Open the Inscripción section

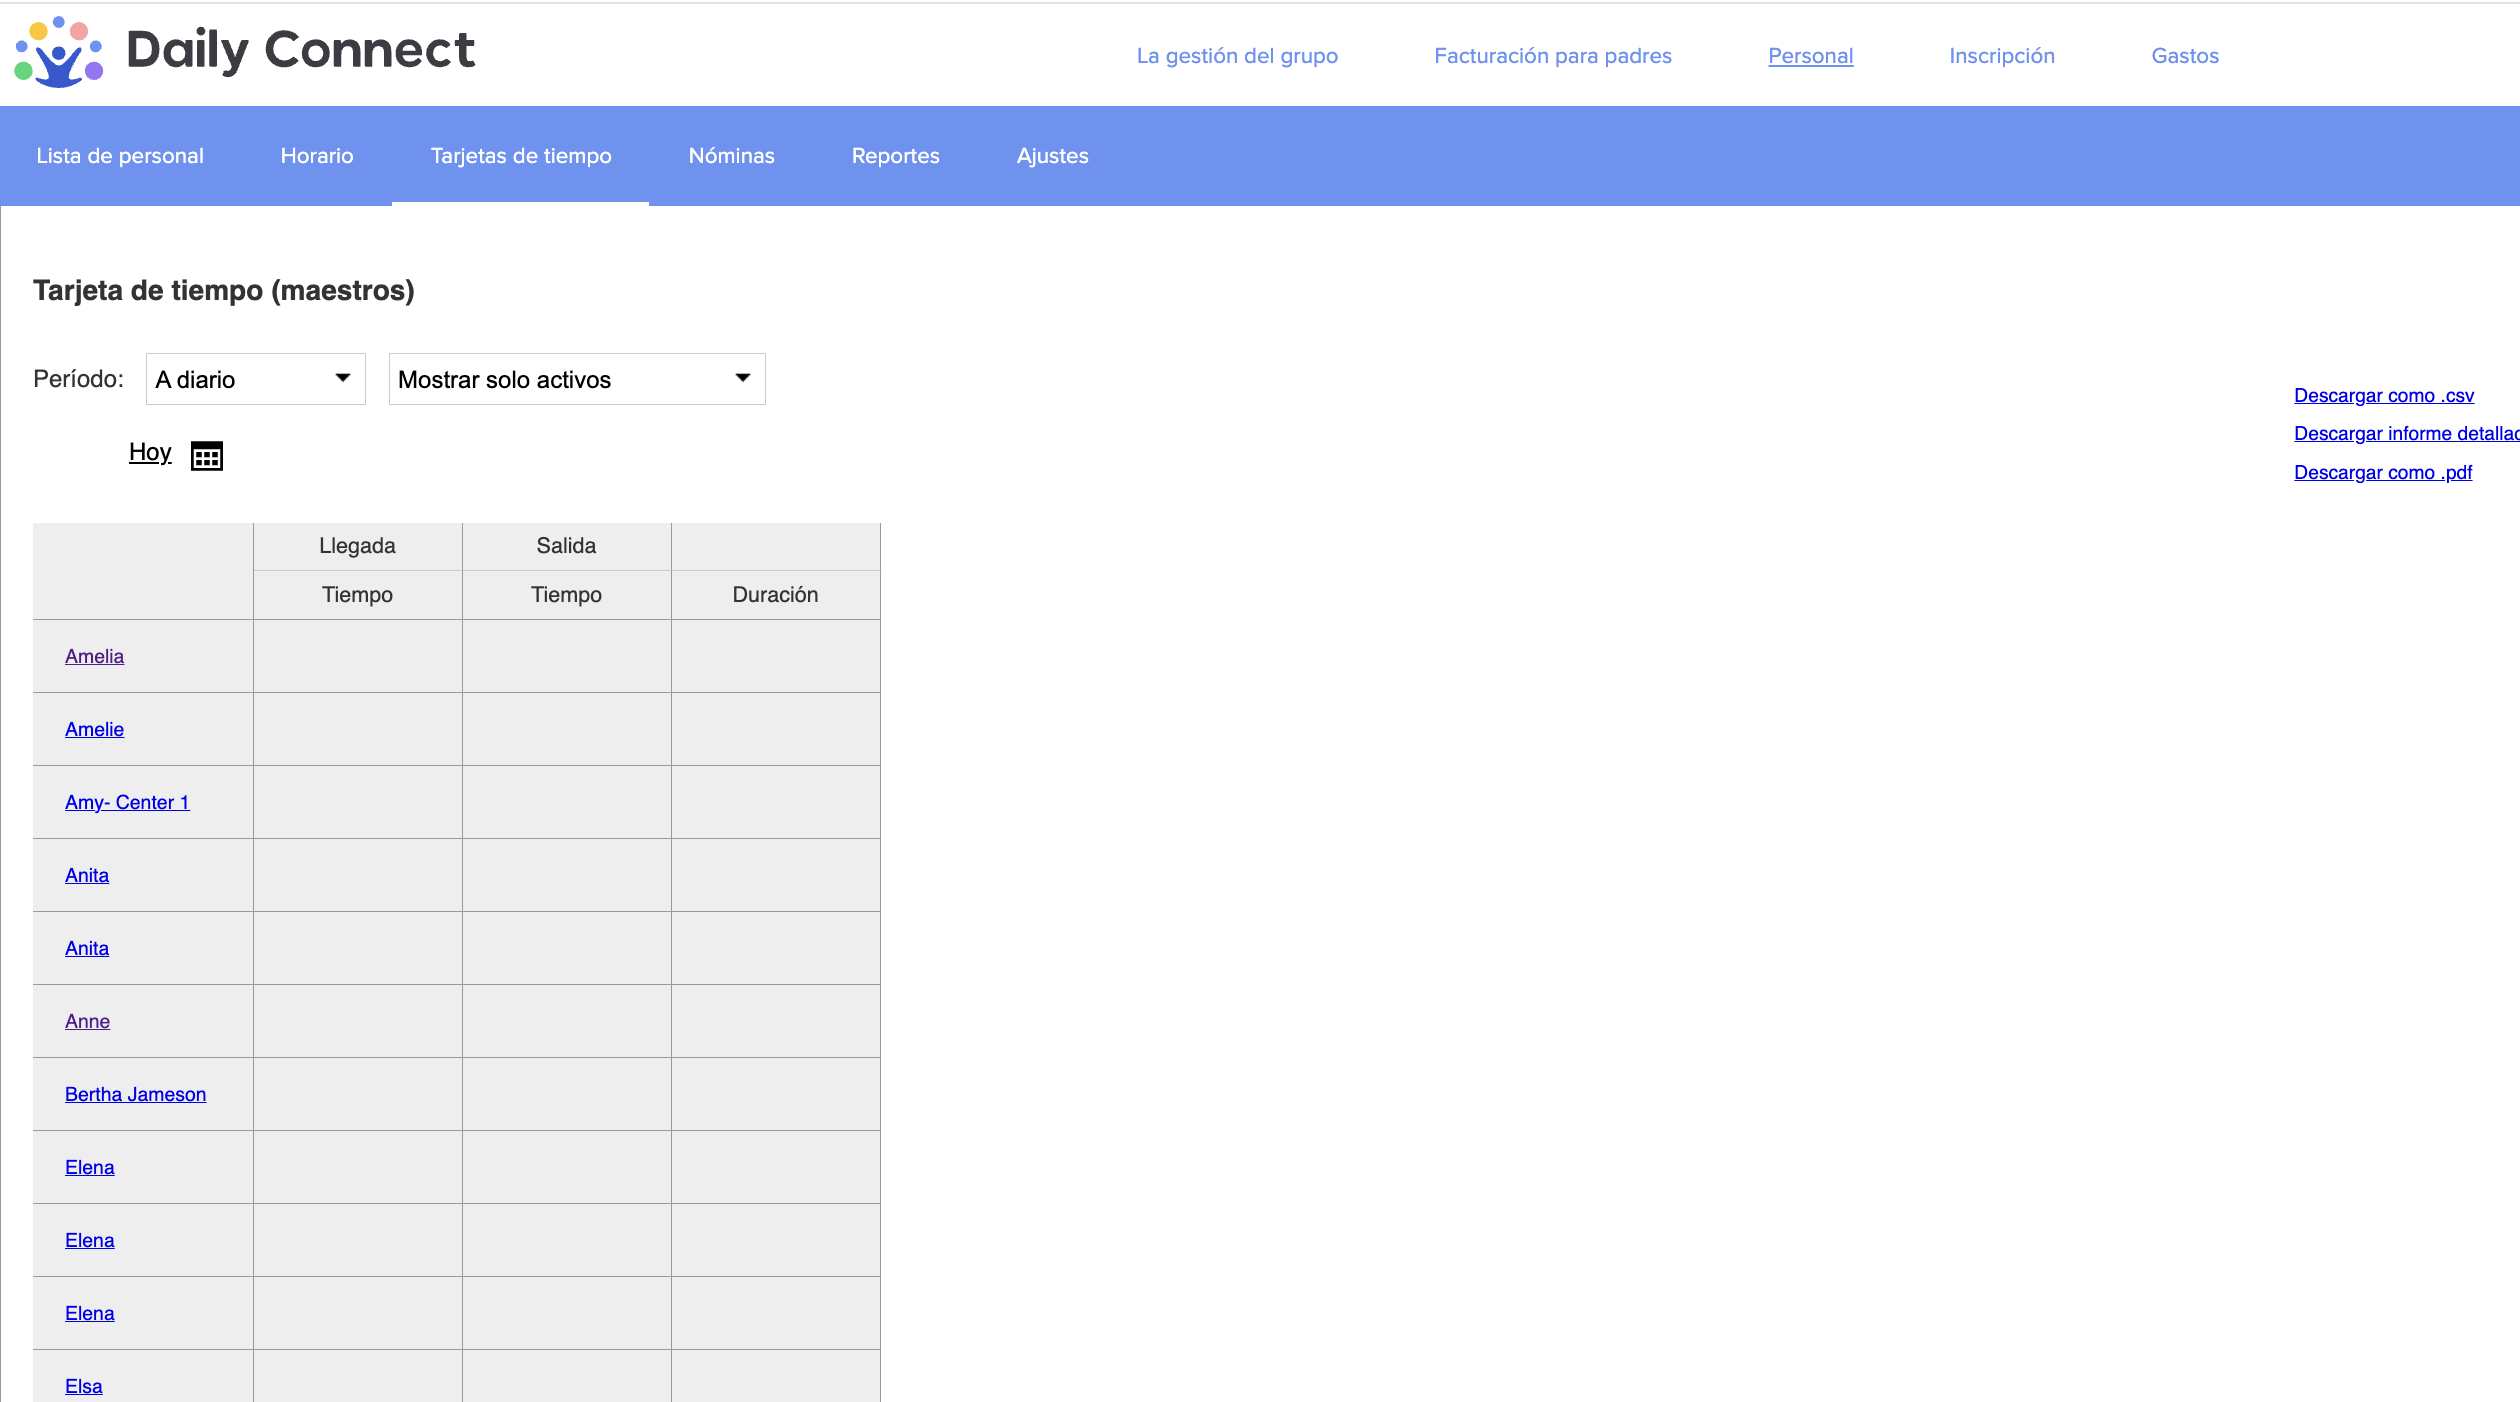coord(2001,56)
